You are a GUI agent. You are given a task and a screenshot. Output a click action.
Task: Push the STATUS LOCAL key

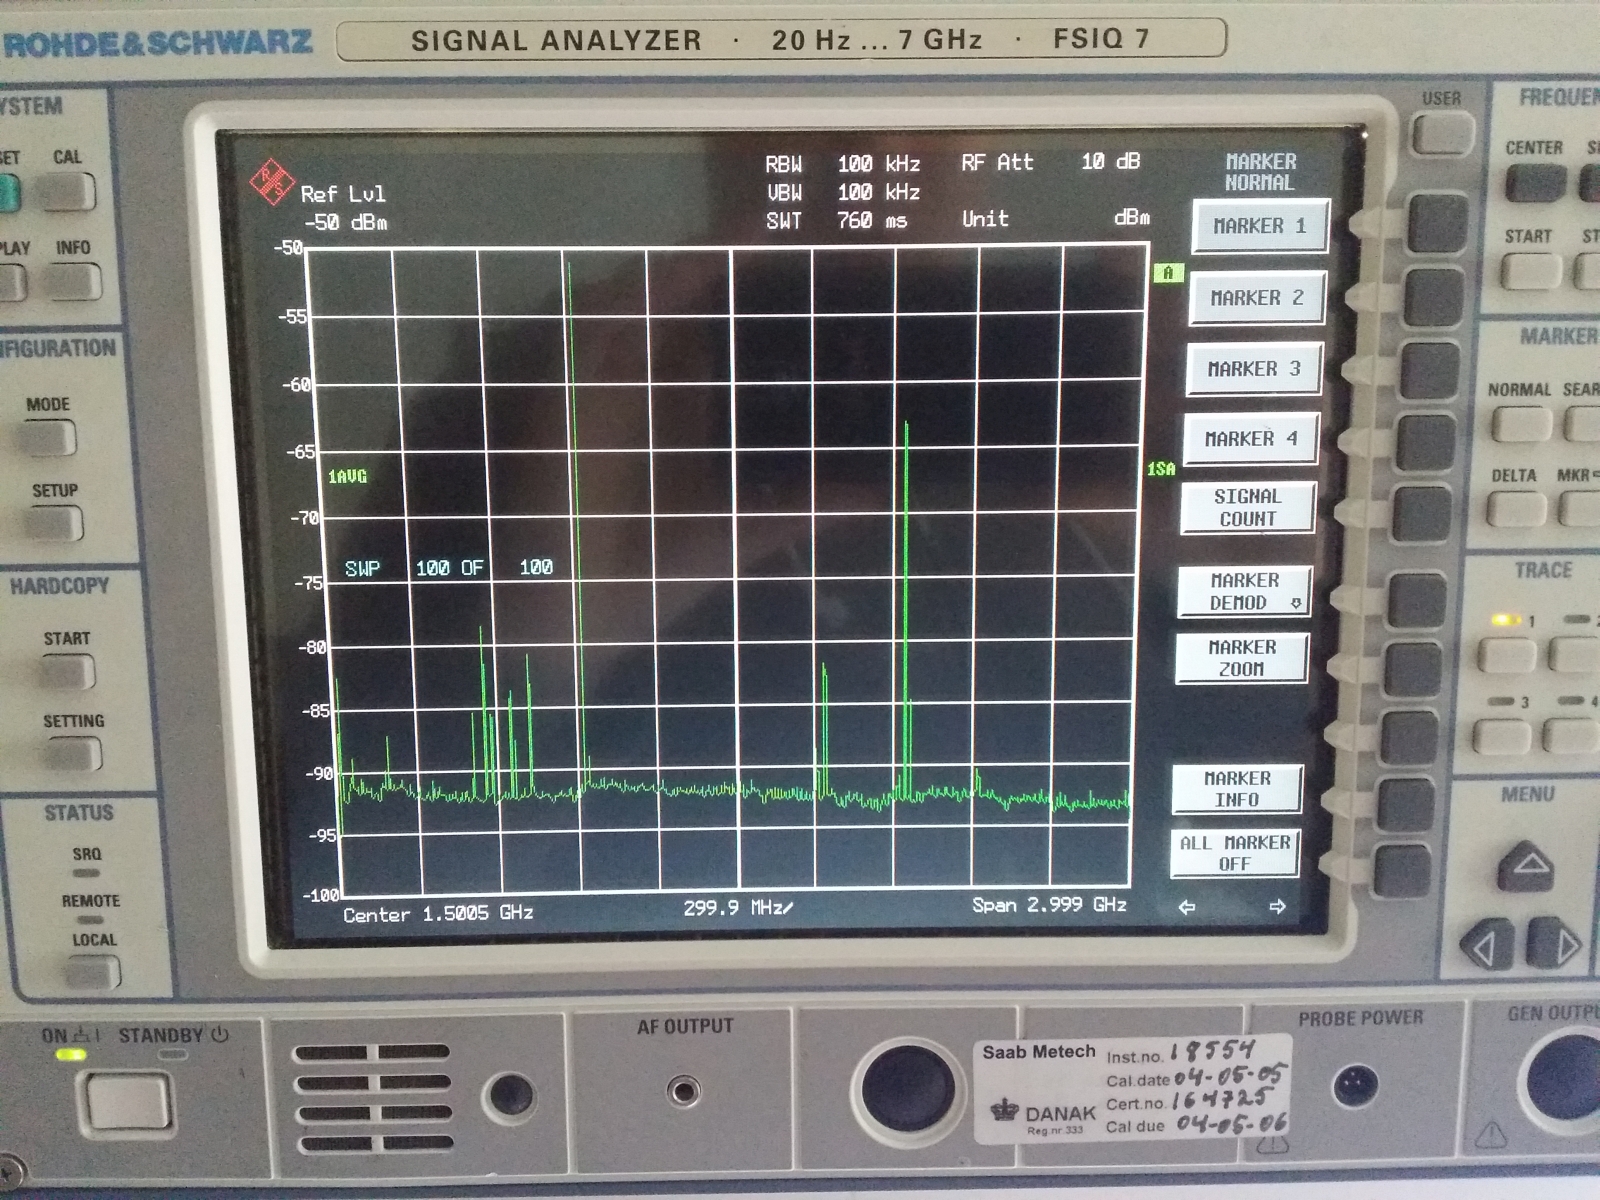click(x=93, y=972)
